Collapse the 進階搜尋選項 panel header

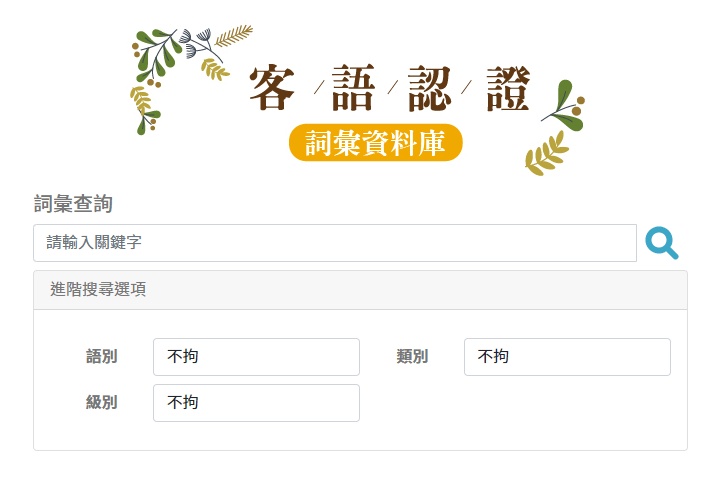(360, 290)
